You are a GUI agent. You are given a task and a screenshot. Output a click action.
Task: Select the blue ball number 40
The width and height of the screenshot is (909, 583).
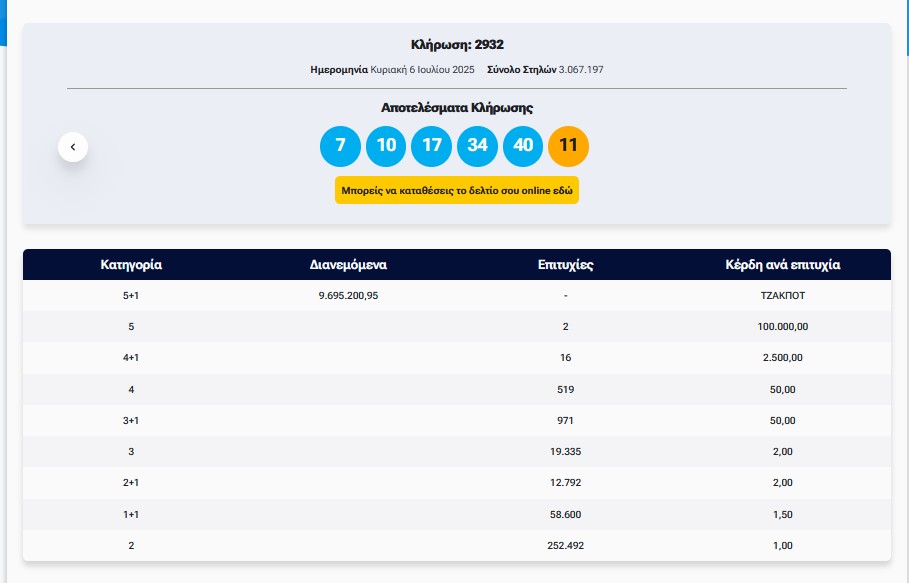click(523, 146)
